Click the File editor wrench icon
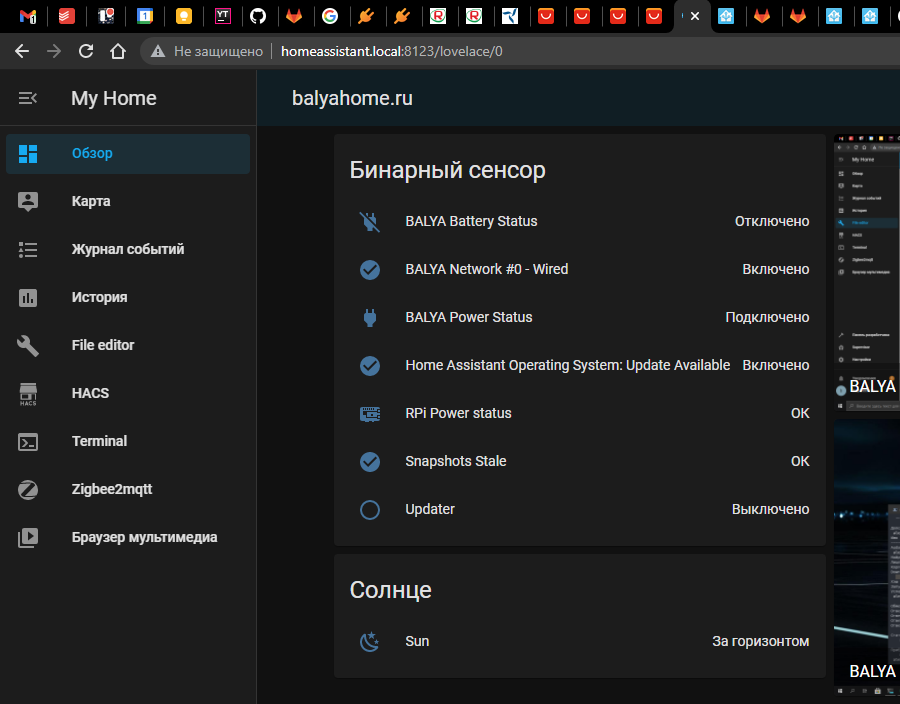 click(x=28, y=345)
